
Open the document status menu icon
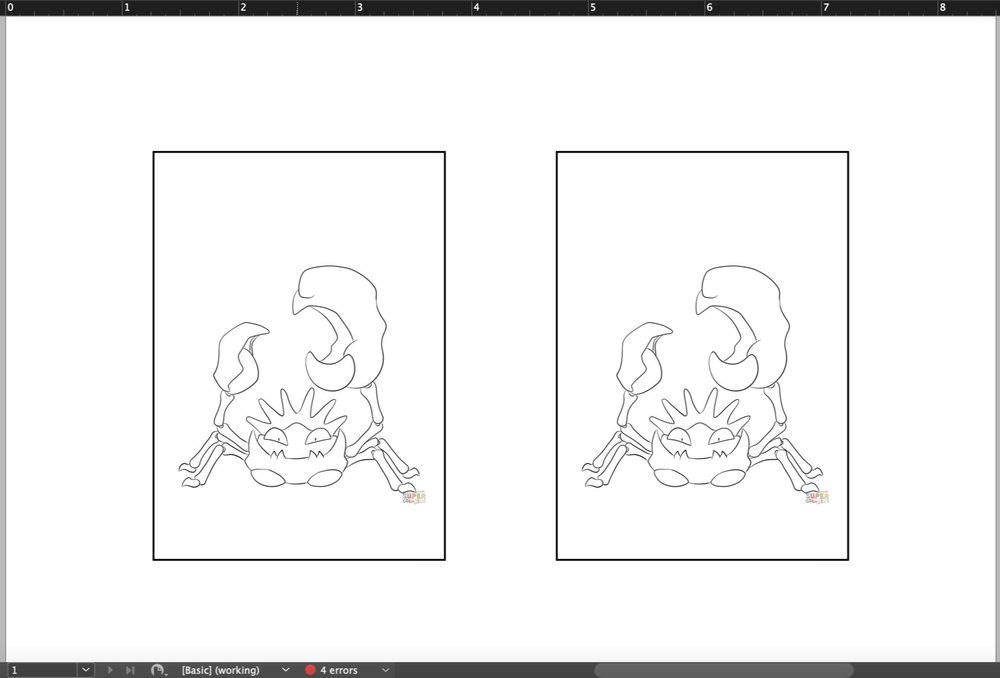click(158, 670)
